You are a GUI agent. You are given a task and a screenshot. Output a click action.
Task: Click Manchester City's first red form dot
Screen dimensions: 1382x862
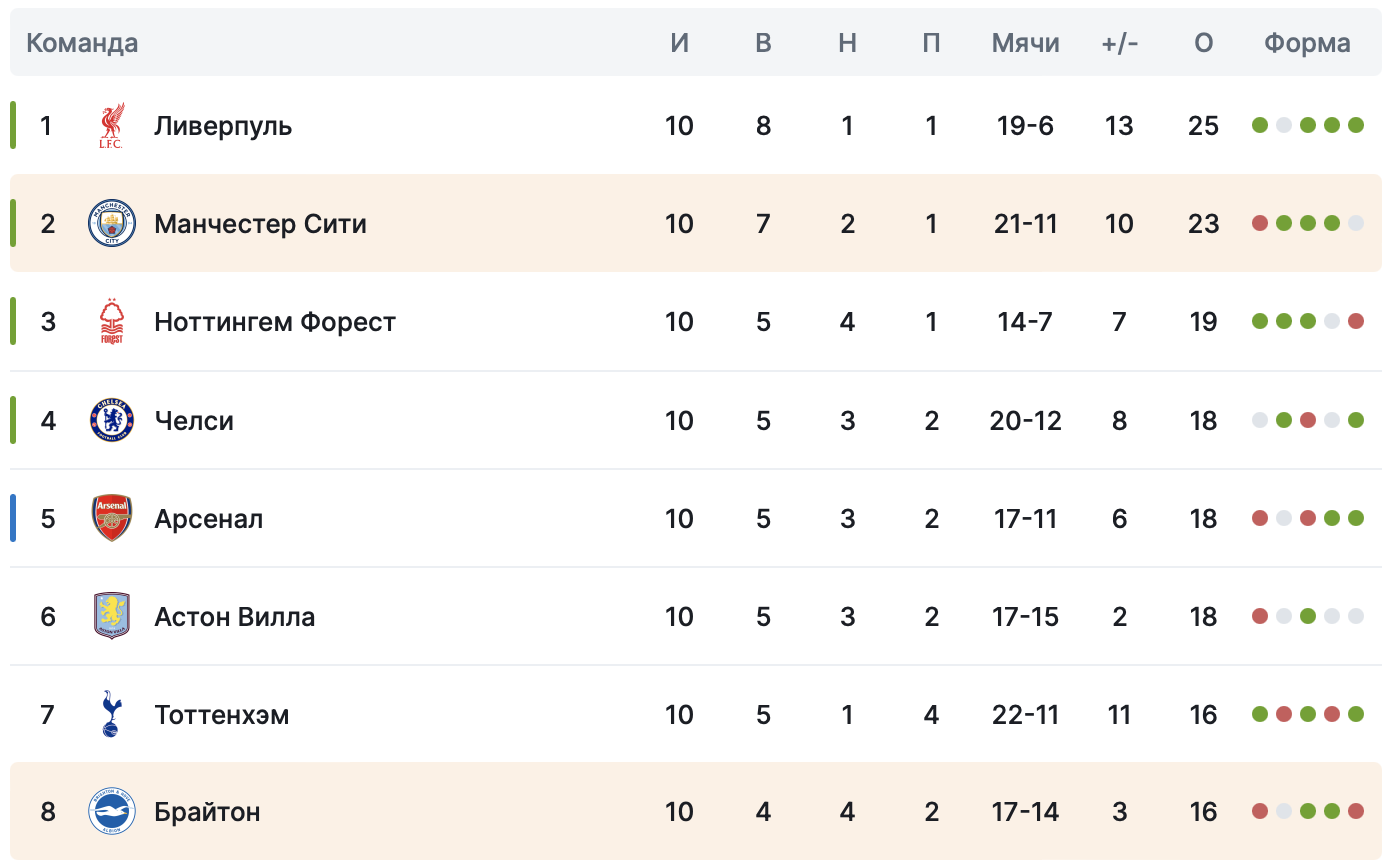(1260, 223)
